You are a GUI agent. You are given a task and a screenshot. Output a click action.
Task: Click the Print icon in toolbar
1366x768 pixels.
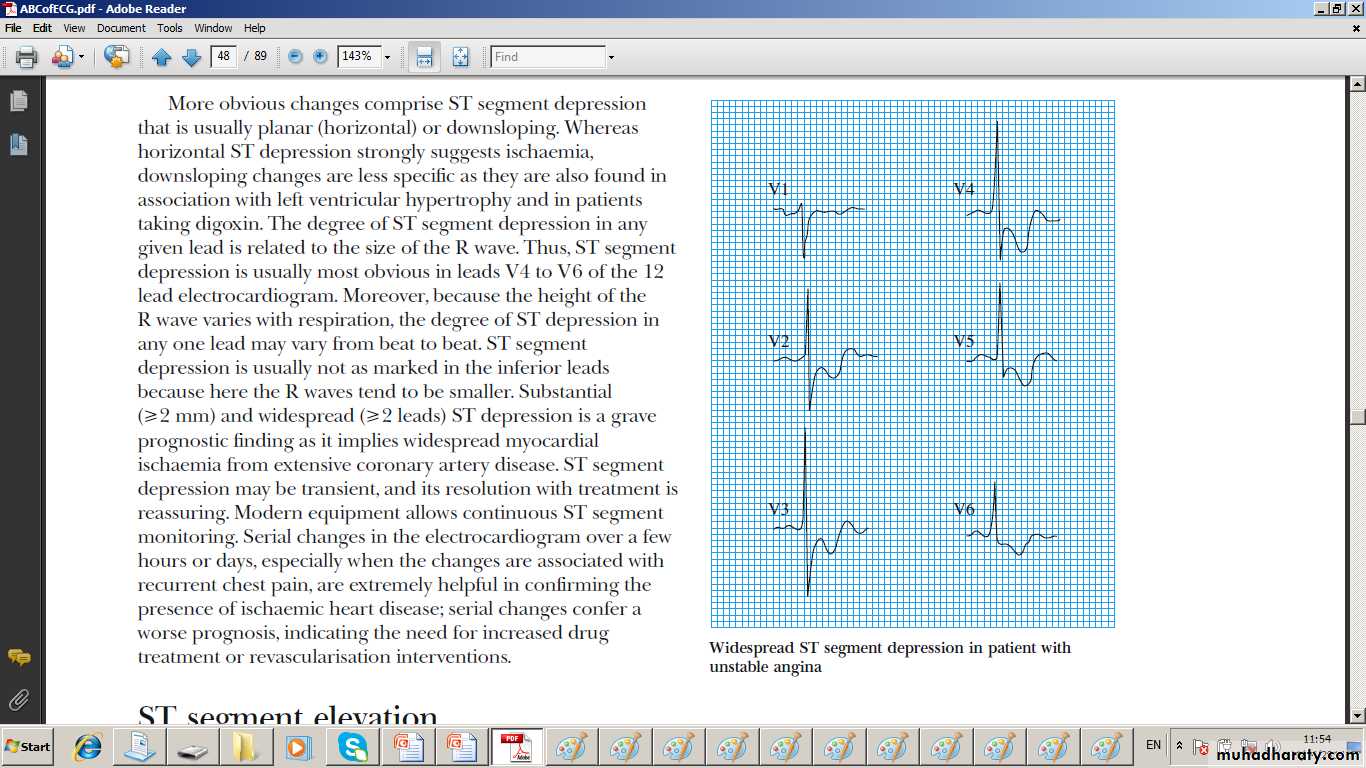coord(27,57)
